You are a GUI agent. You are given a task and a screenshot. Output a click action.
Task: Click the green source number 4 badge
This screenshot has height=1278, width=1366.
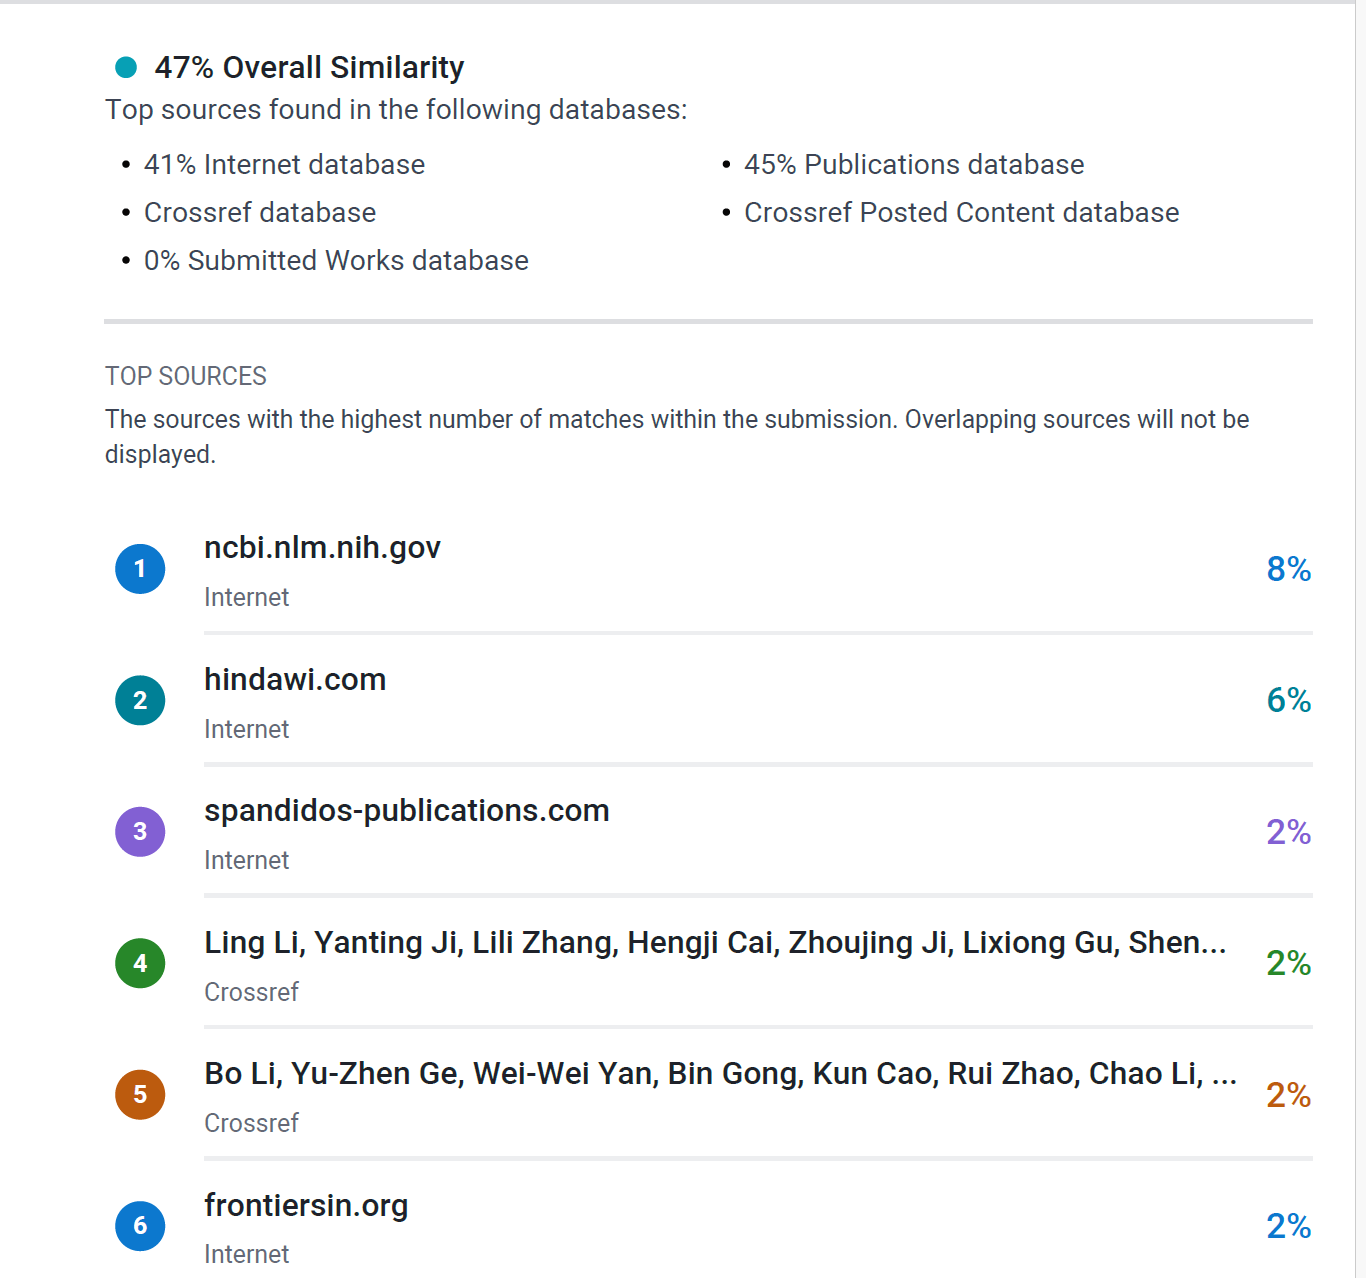pyautogui.click(x=140, y=963)
